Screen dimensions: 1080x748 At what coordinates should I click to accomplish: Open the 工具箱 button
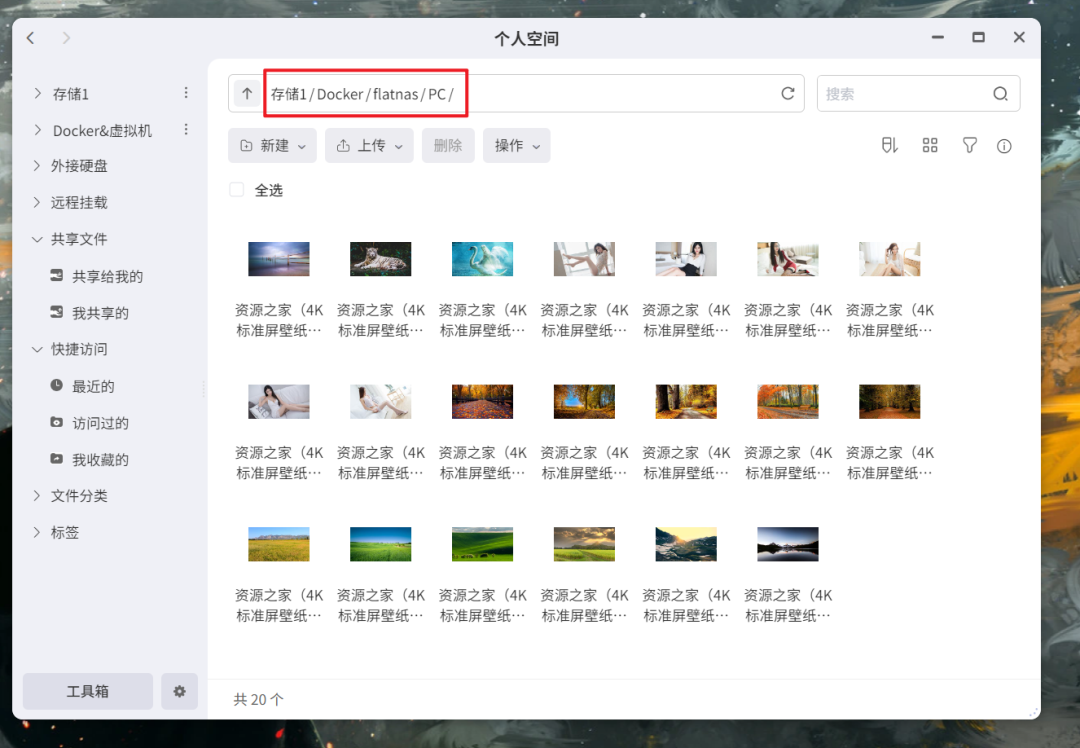(x=87, y=691)
